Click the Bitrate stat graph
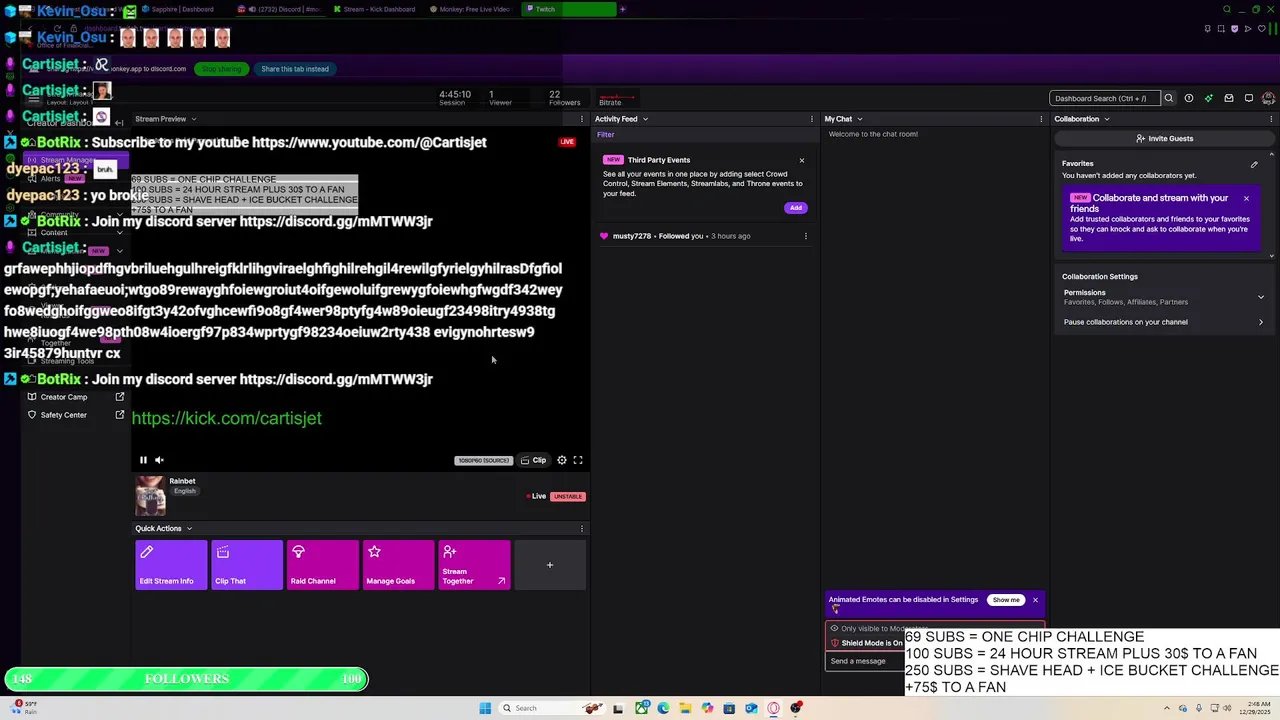The image size is (1280, 720). click(616, 98)
